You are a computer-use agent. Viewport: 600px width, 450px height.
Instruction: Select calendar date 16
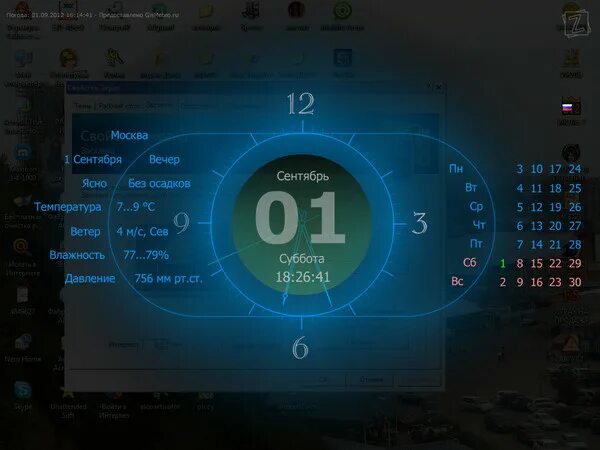(536, 282)
